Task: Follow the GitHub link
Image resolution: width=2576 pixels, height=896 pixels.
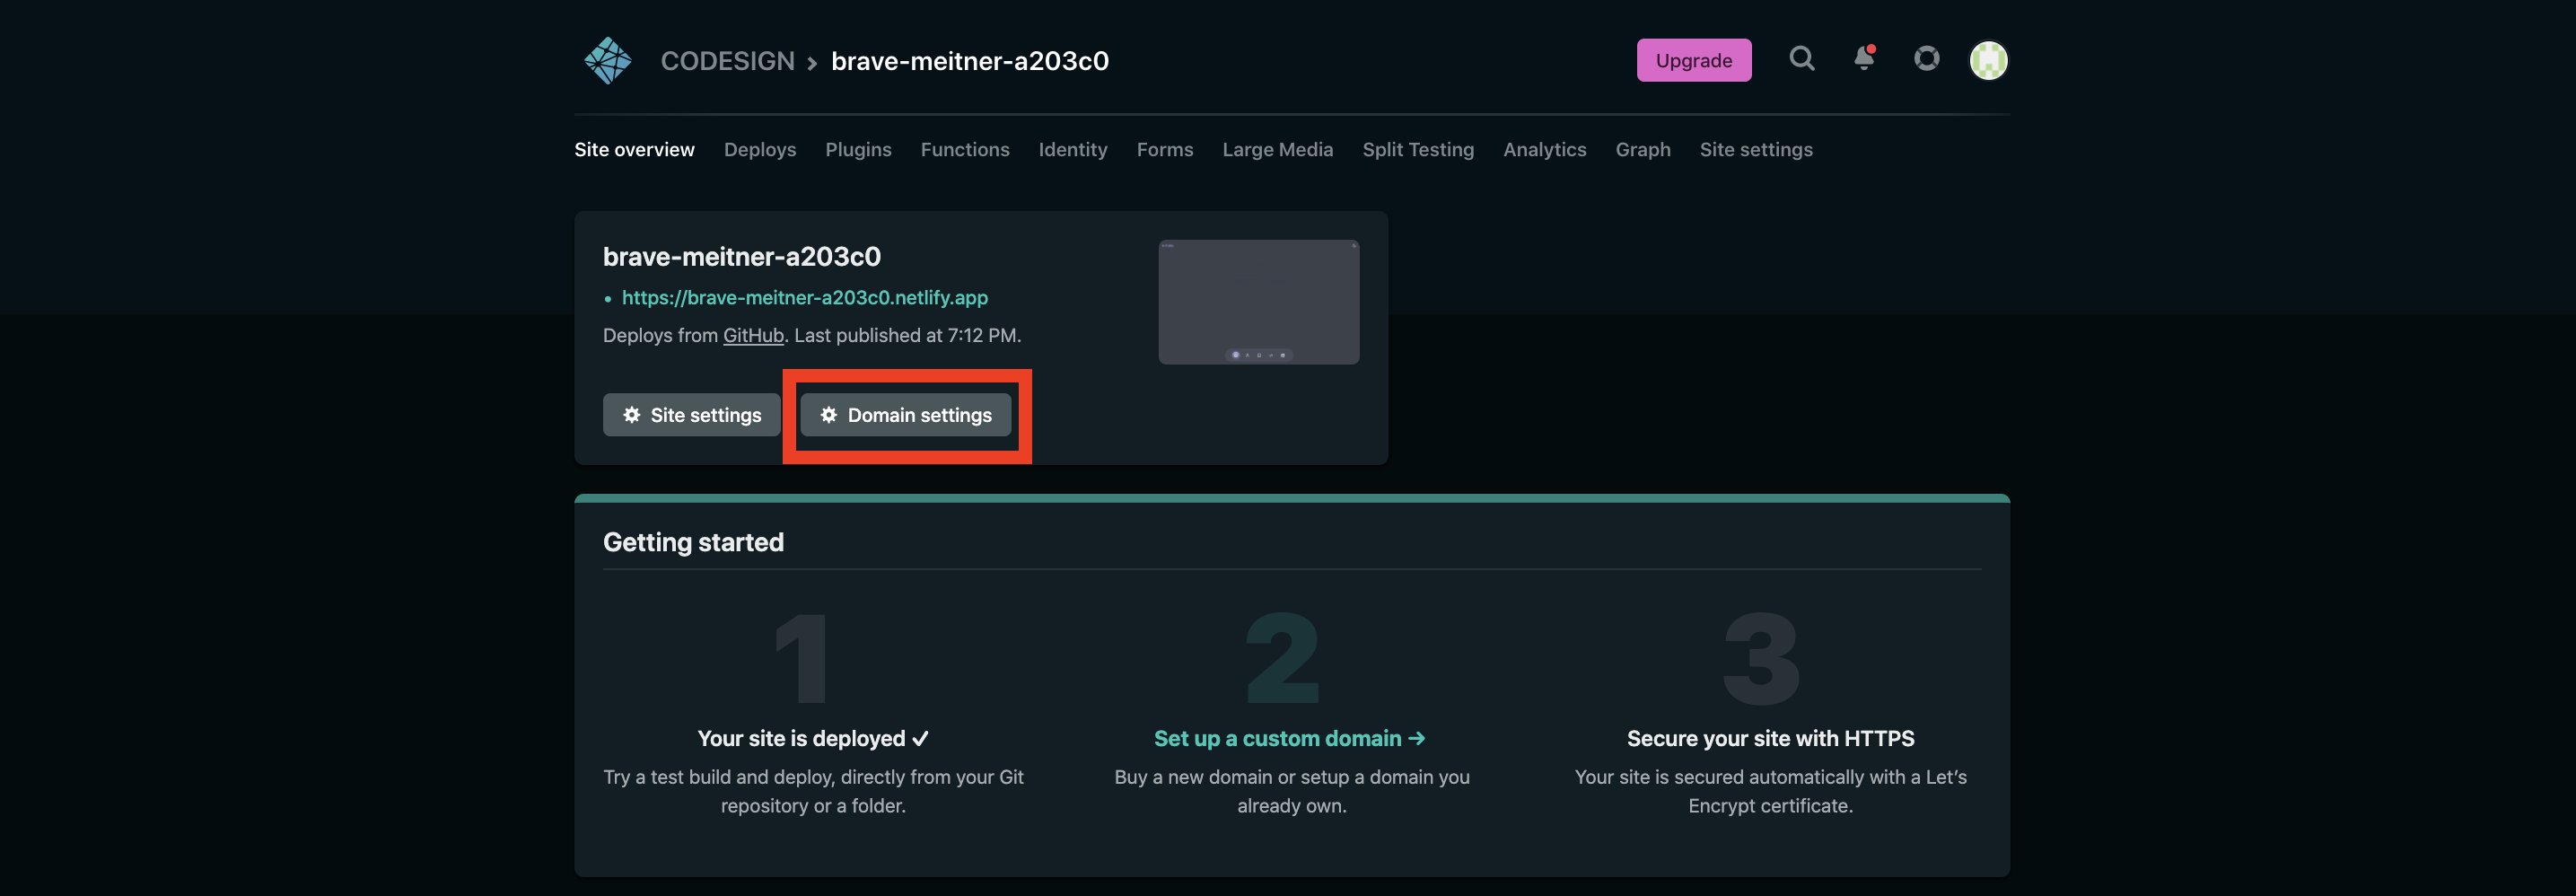Action: point(752,335)
